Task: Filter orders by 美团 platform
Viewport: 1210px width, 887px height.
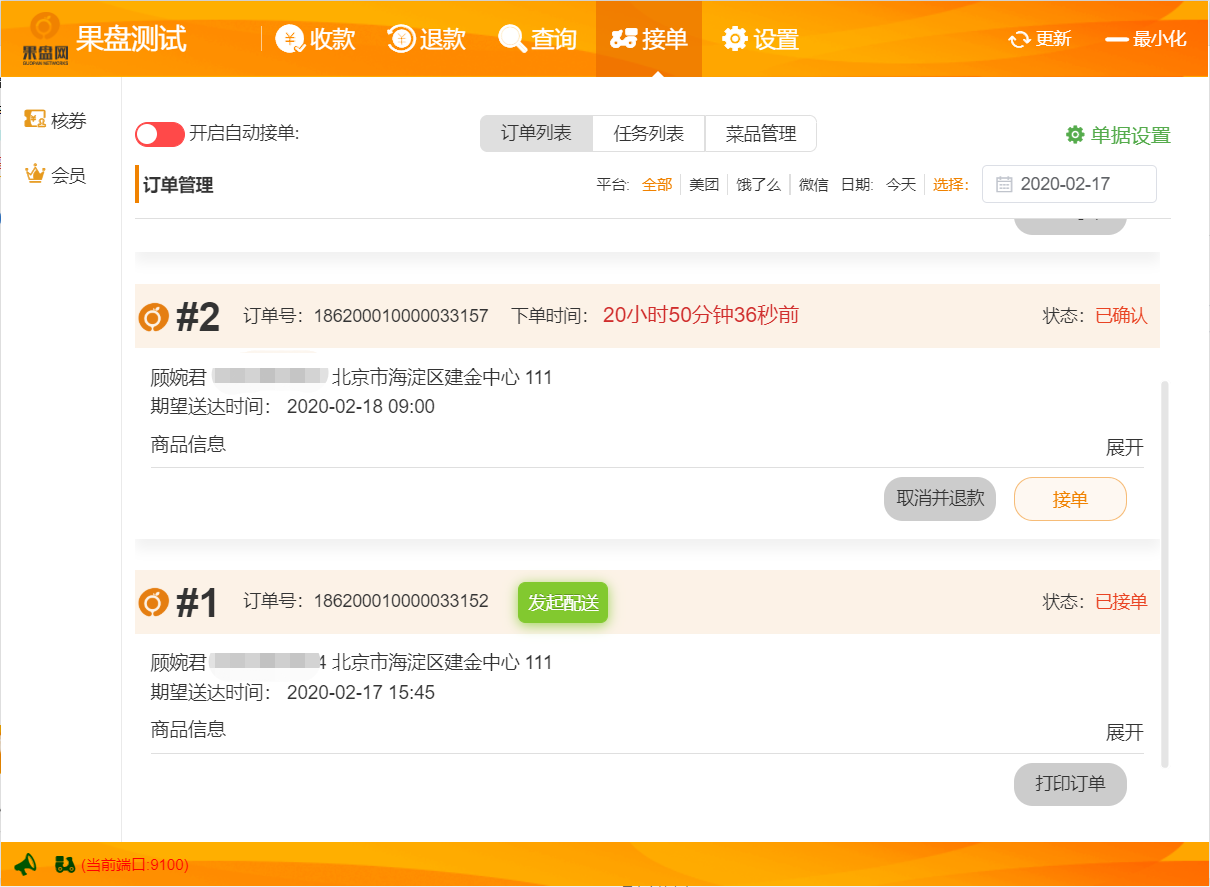Action: pos(704,185)
